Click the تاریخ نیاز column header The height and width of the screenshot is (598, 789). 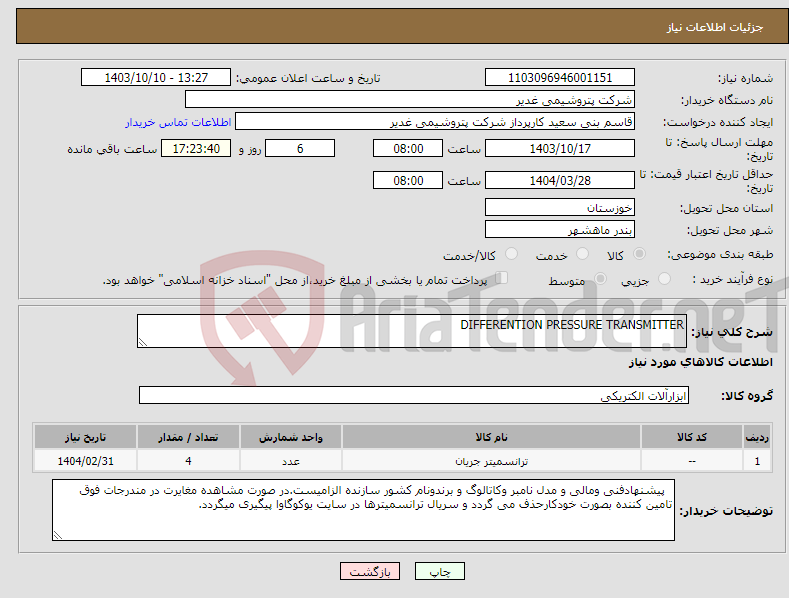[x=85, y=437]
